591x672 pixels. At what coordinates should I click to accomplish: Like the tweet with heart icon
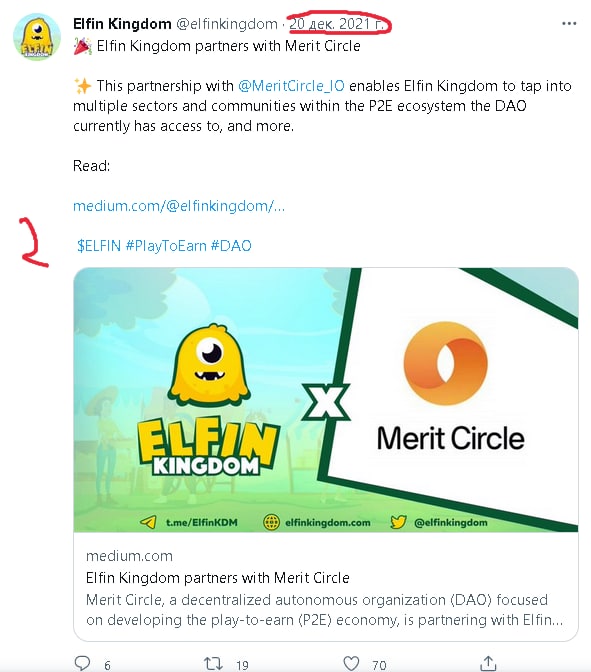click(351, 663)
